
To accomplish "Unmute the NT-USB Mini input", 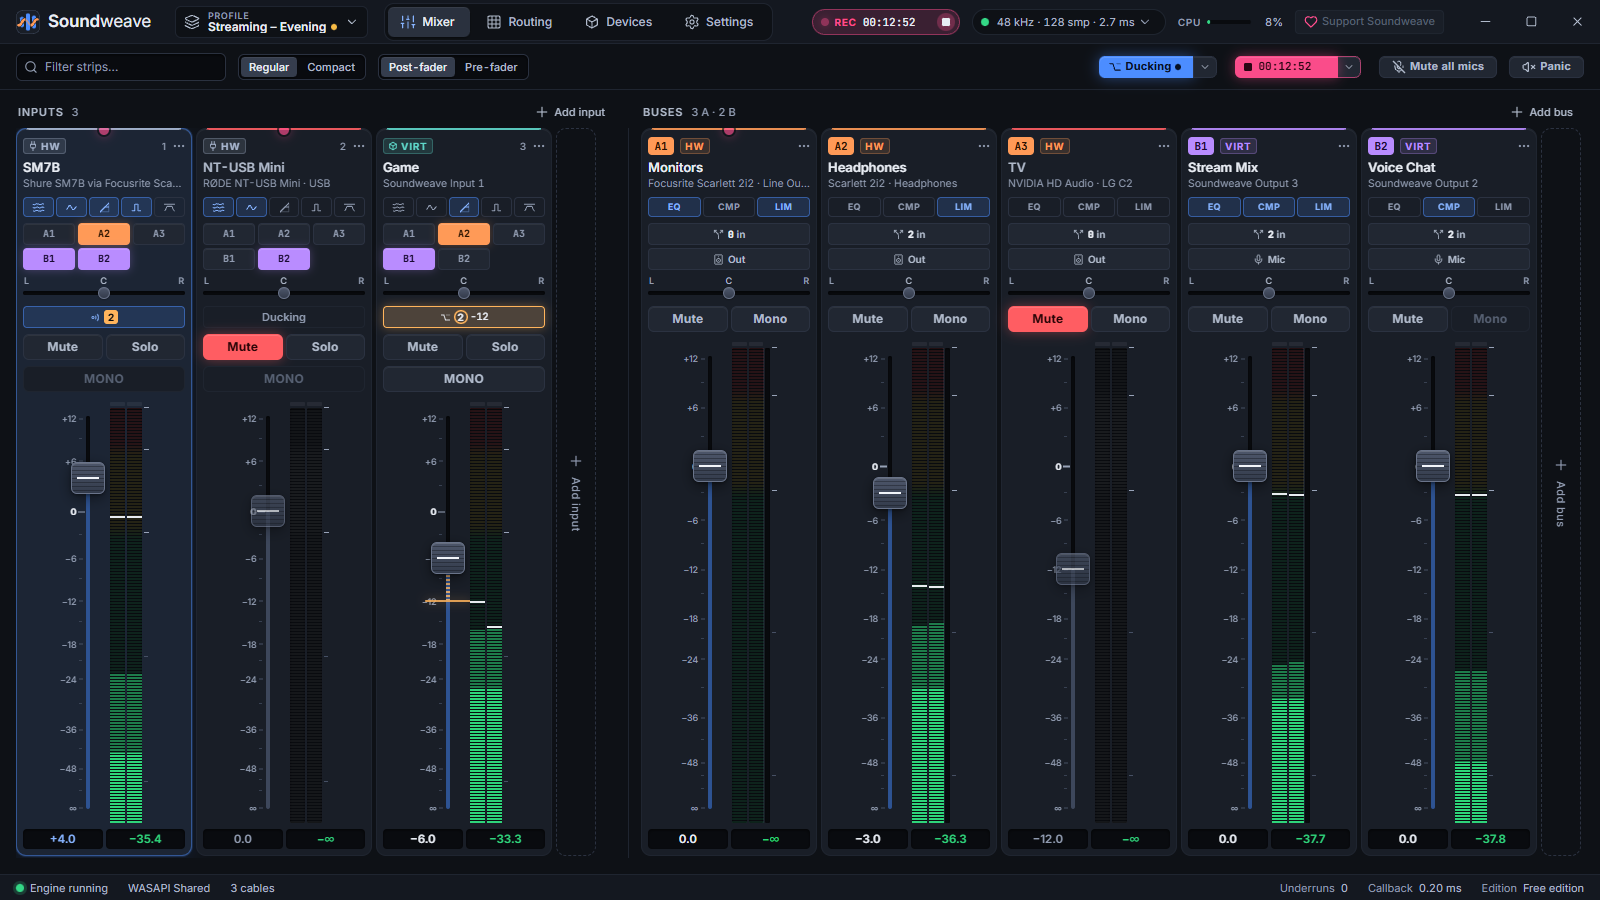I will [243, 347].
